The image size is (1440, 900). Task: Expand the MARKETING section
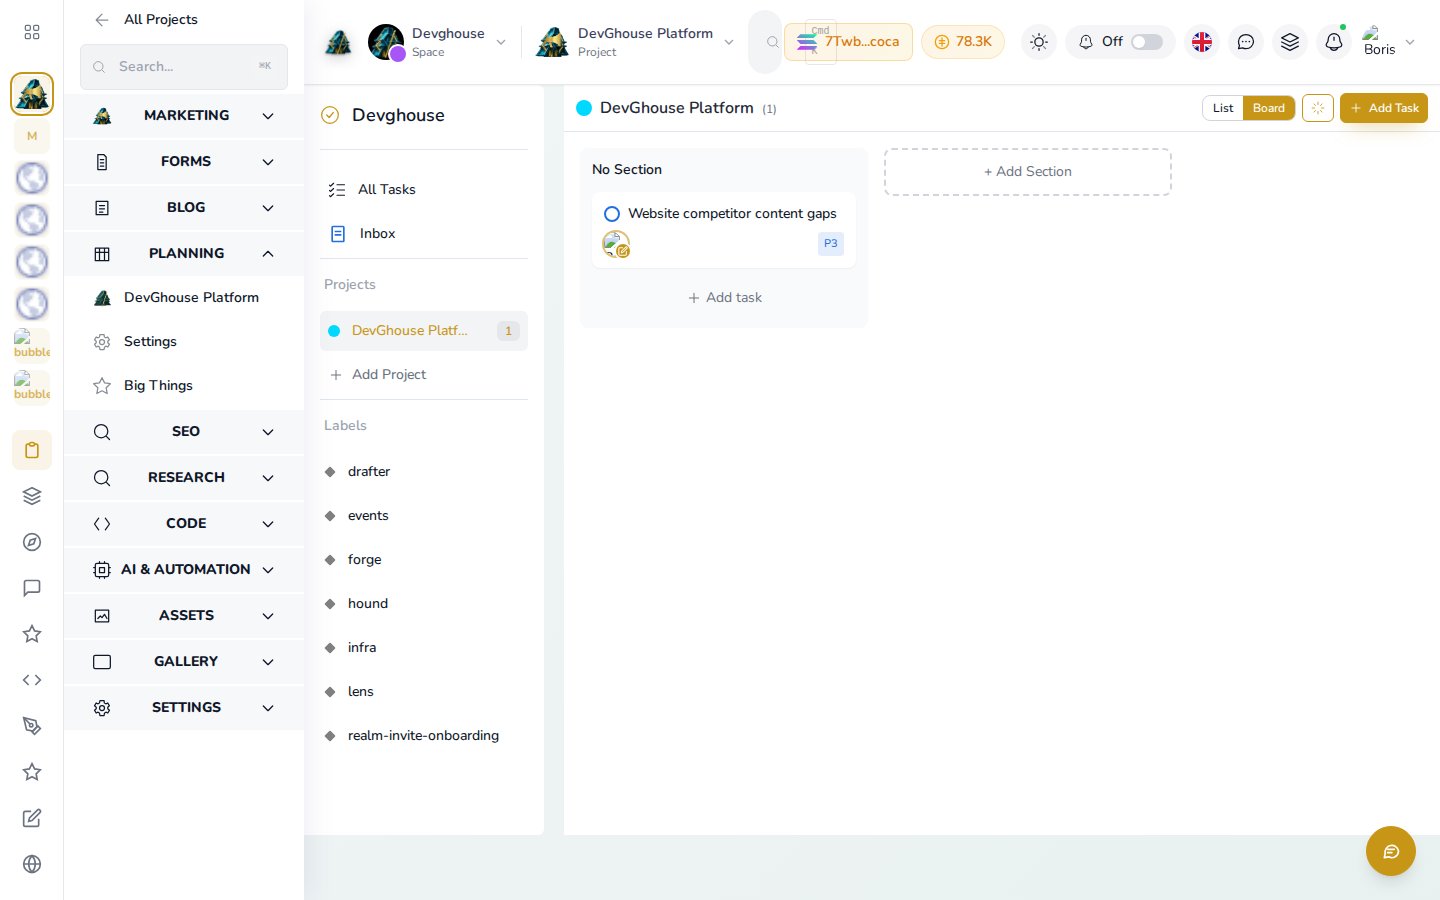point(184,116)
